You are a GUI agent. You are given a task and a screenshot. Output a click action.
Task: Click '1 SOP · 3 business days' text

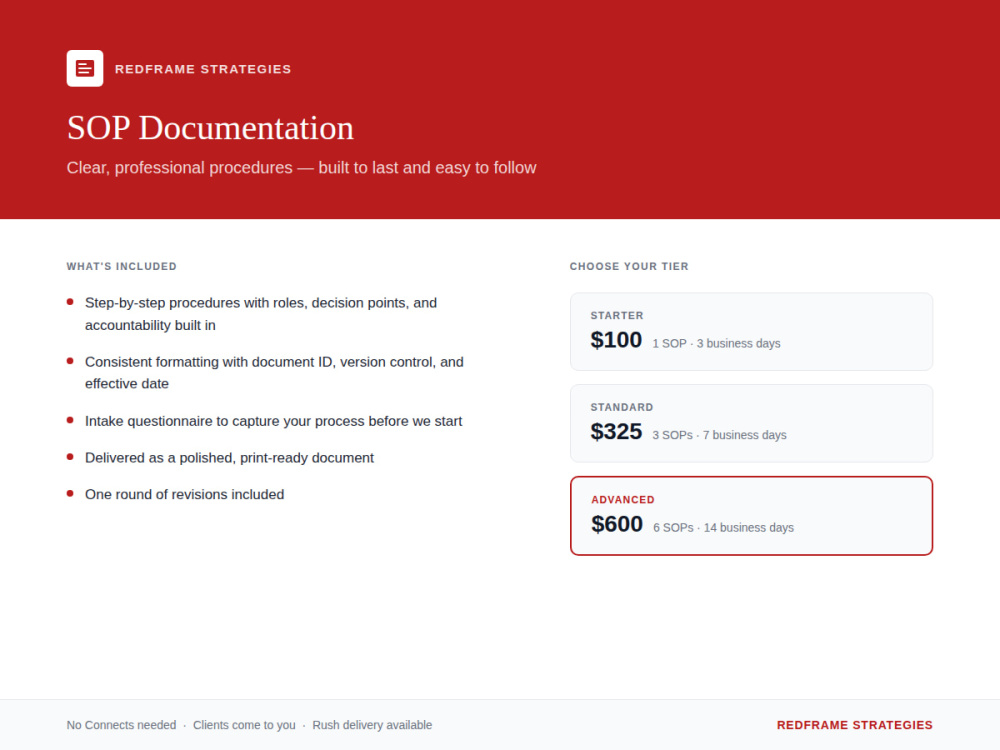[716, 344]
